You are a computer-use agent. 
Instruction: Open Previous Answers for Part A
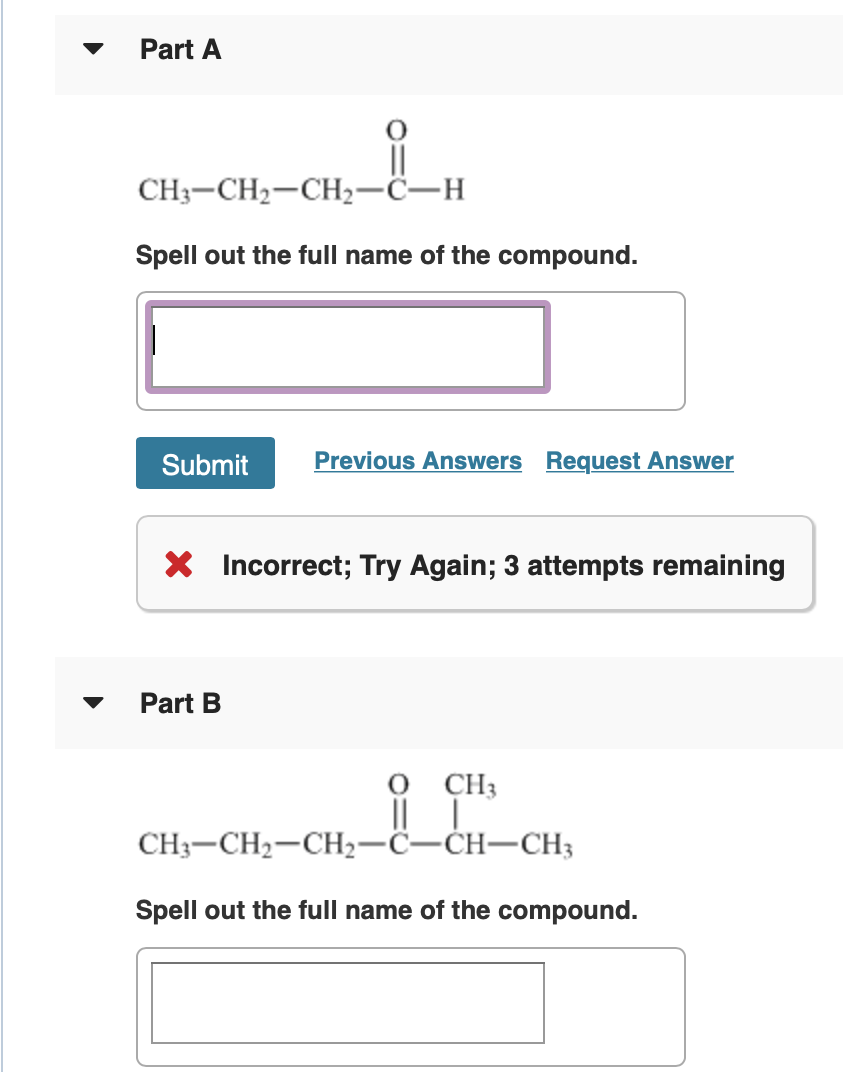418,460
